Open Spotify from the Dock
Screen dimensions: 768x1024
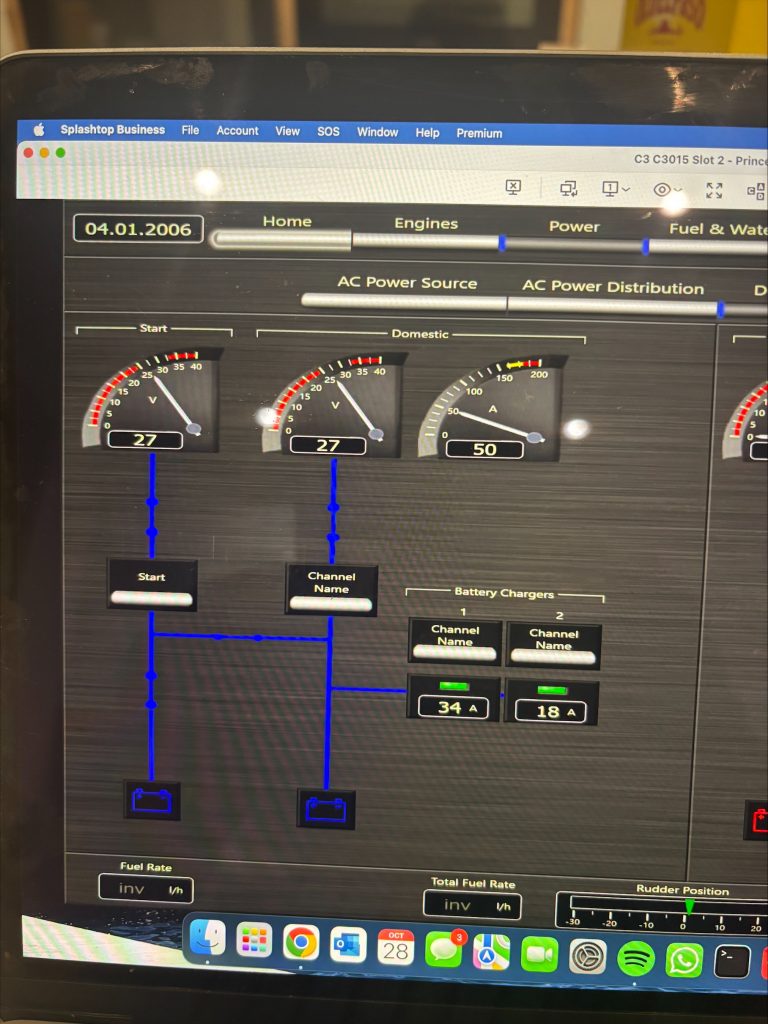pyautogui.click(x=636, y=958)
